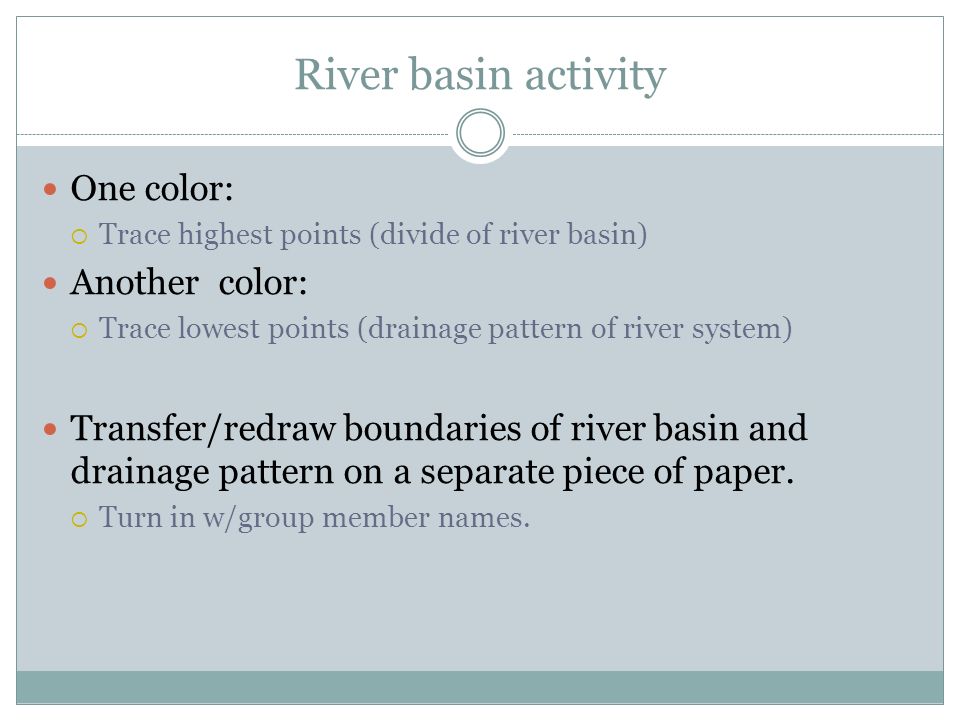Click the orange bullet beside "Transfer/redraw boundaries"

point(50,429)
